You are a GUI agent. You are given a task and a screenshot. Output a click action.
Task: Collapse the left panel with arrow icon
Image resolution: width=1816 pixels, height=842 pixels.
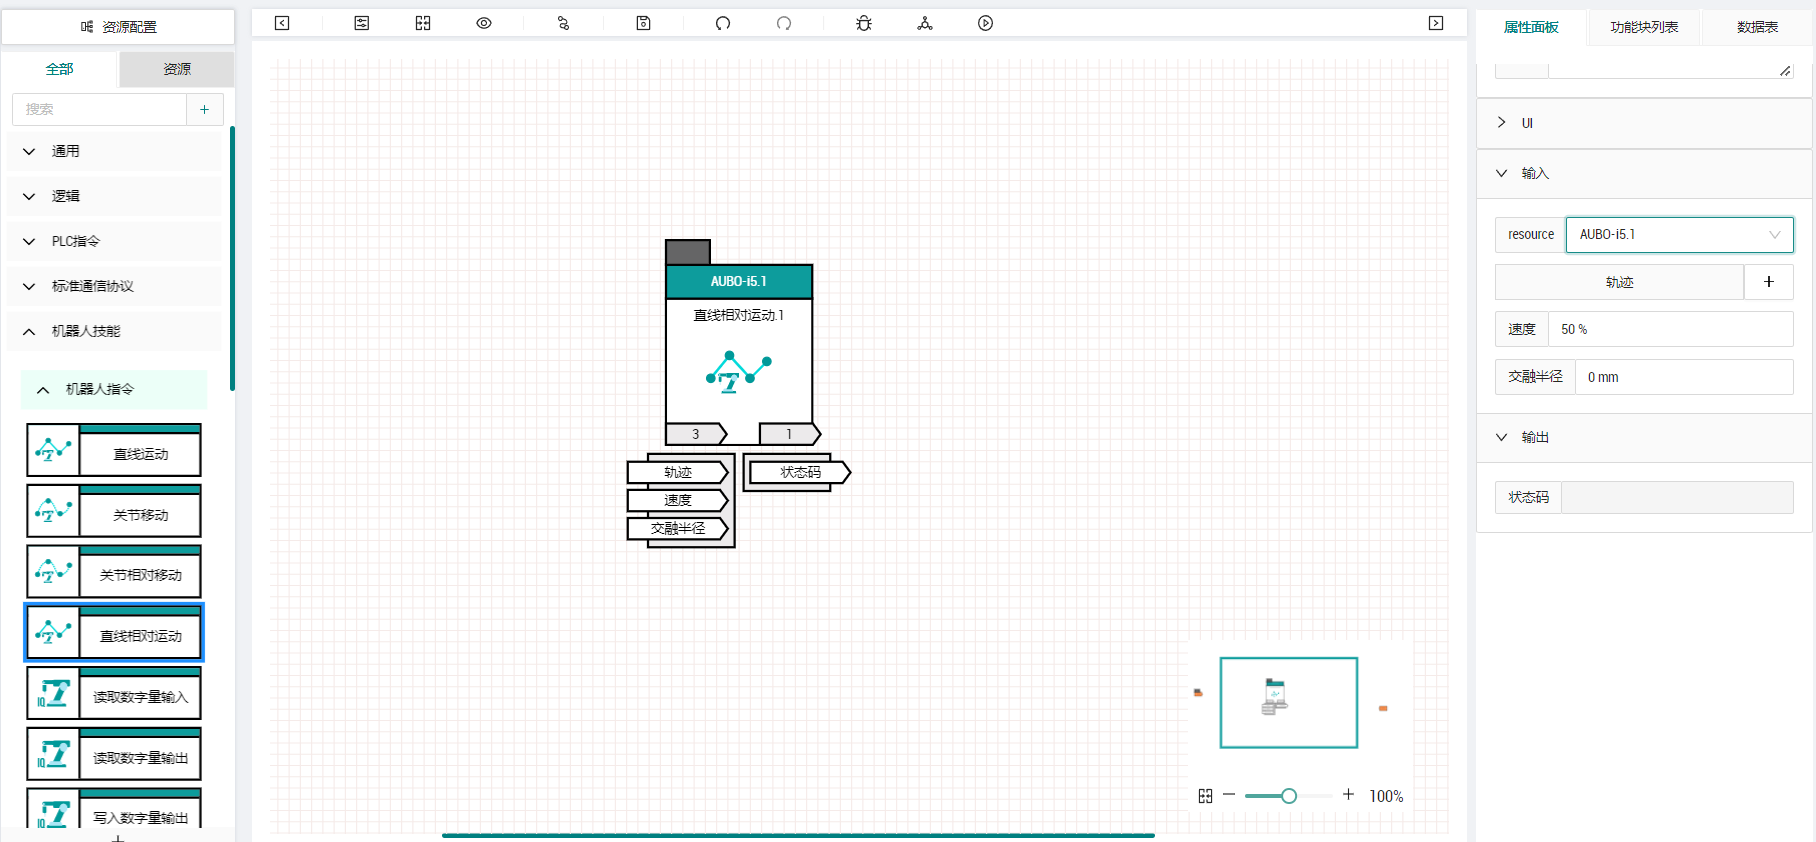pos(282,23)
